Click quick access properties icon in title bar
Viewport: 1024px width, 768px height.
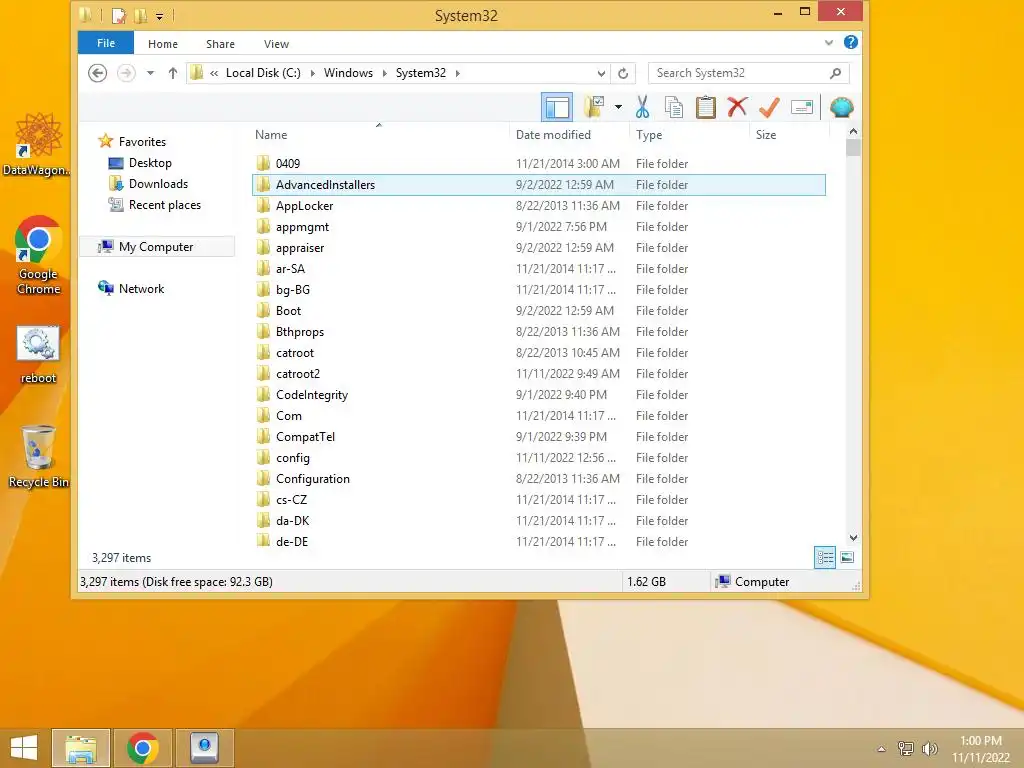(x=119, y=15)
